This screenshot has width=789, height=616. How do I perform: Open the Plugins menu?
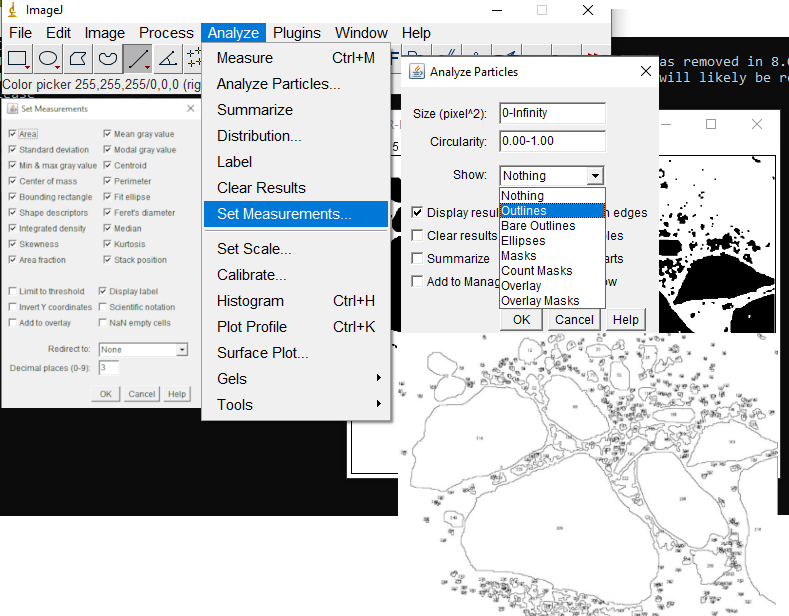coord(296,33)
